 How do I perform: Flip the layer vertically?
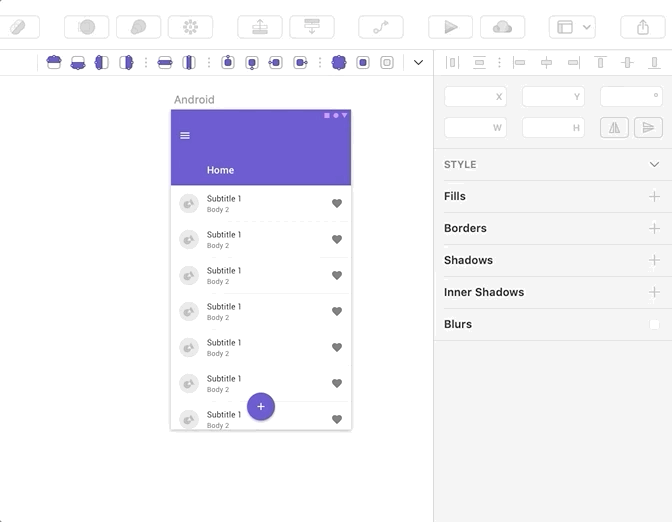(648, 127)
